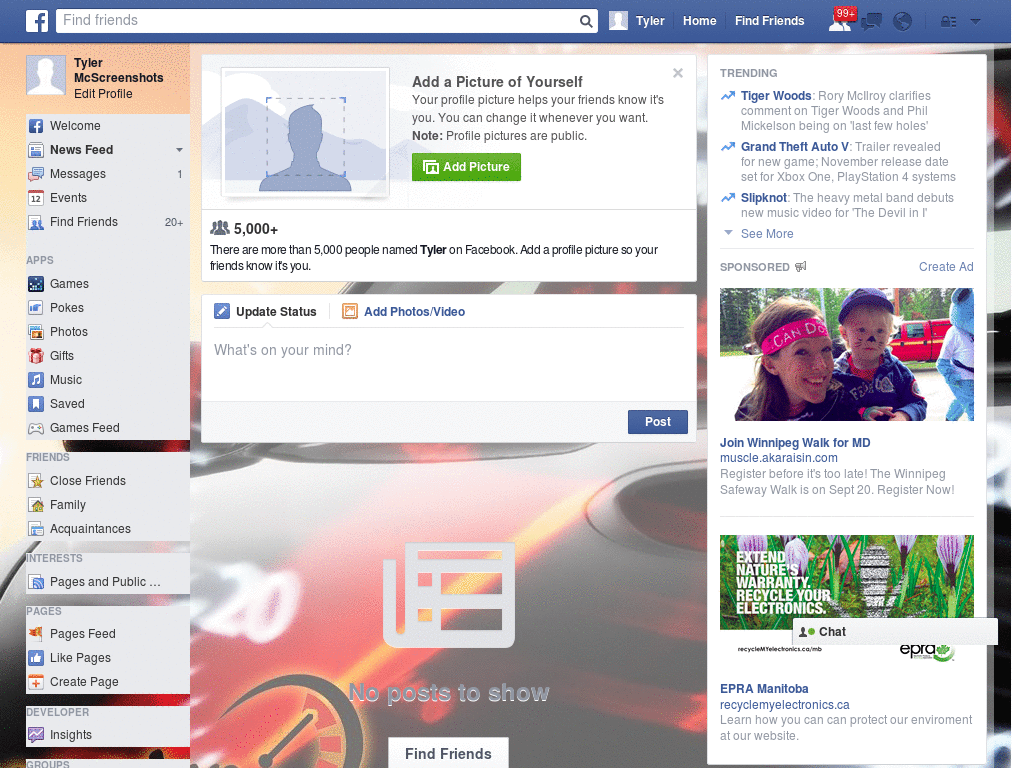The image size is (1024, 768).
Task: Open muscle.akaraisin.com ad link
Action: (x=778, y=458)
